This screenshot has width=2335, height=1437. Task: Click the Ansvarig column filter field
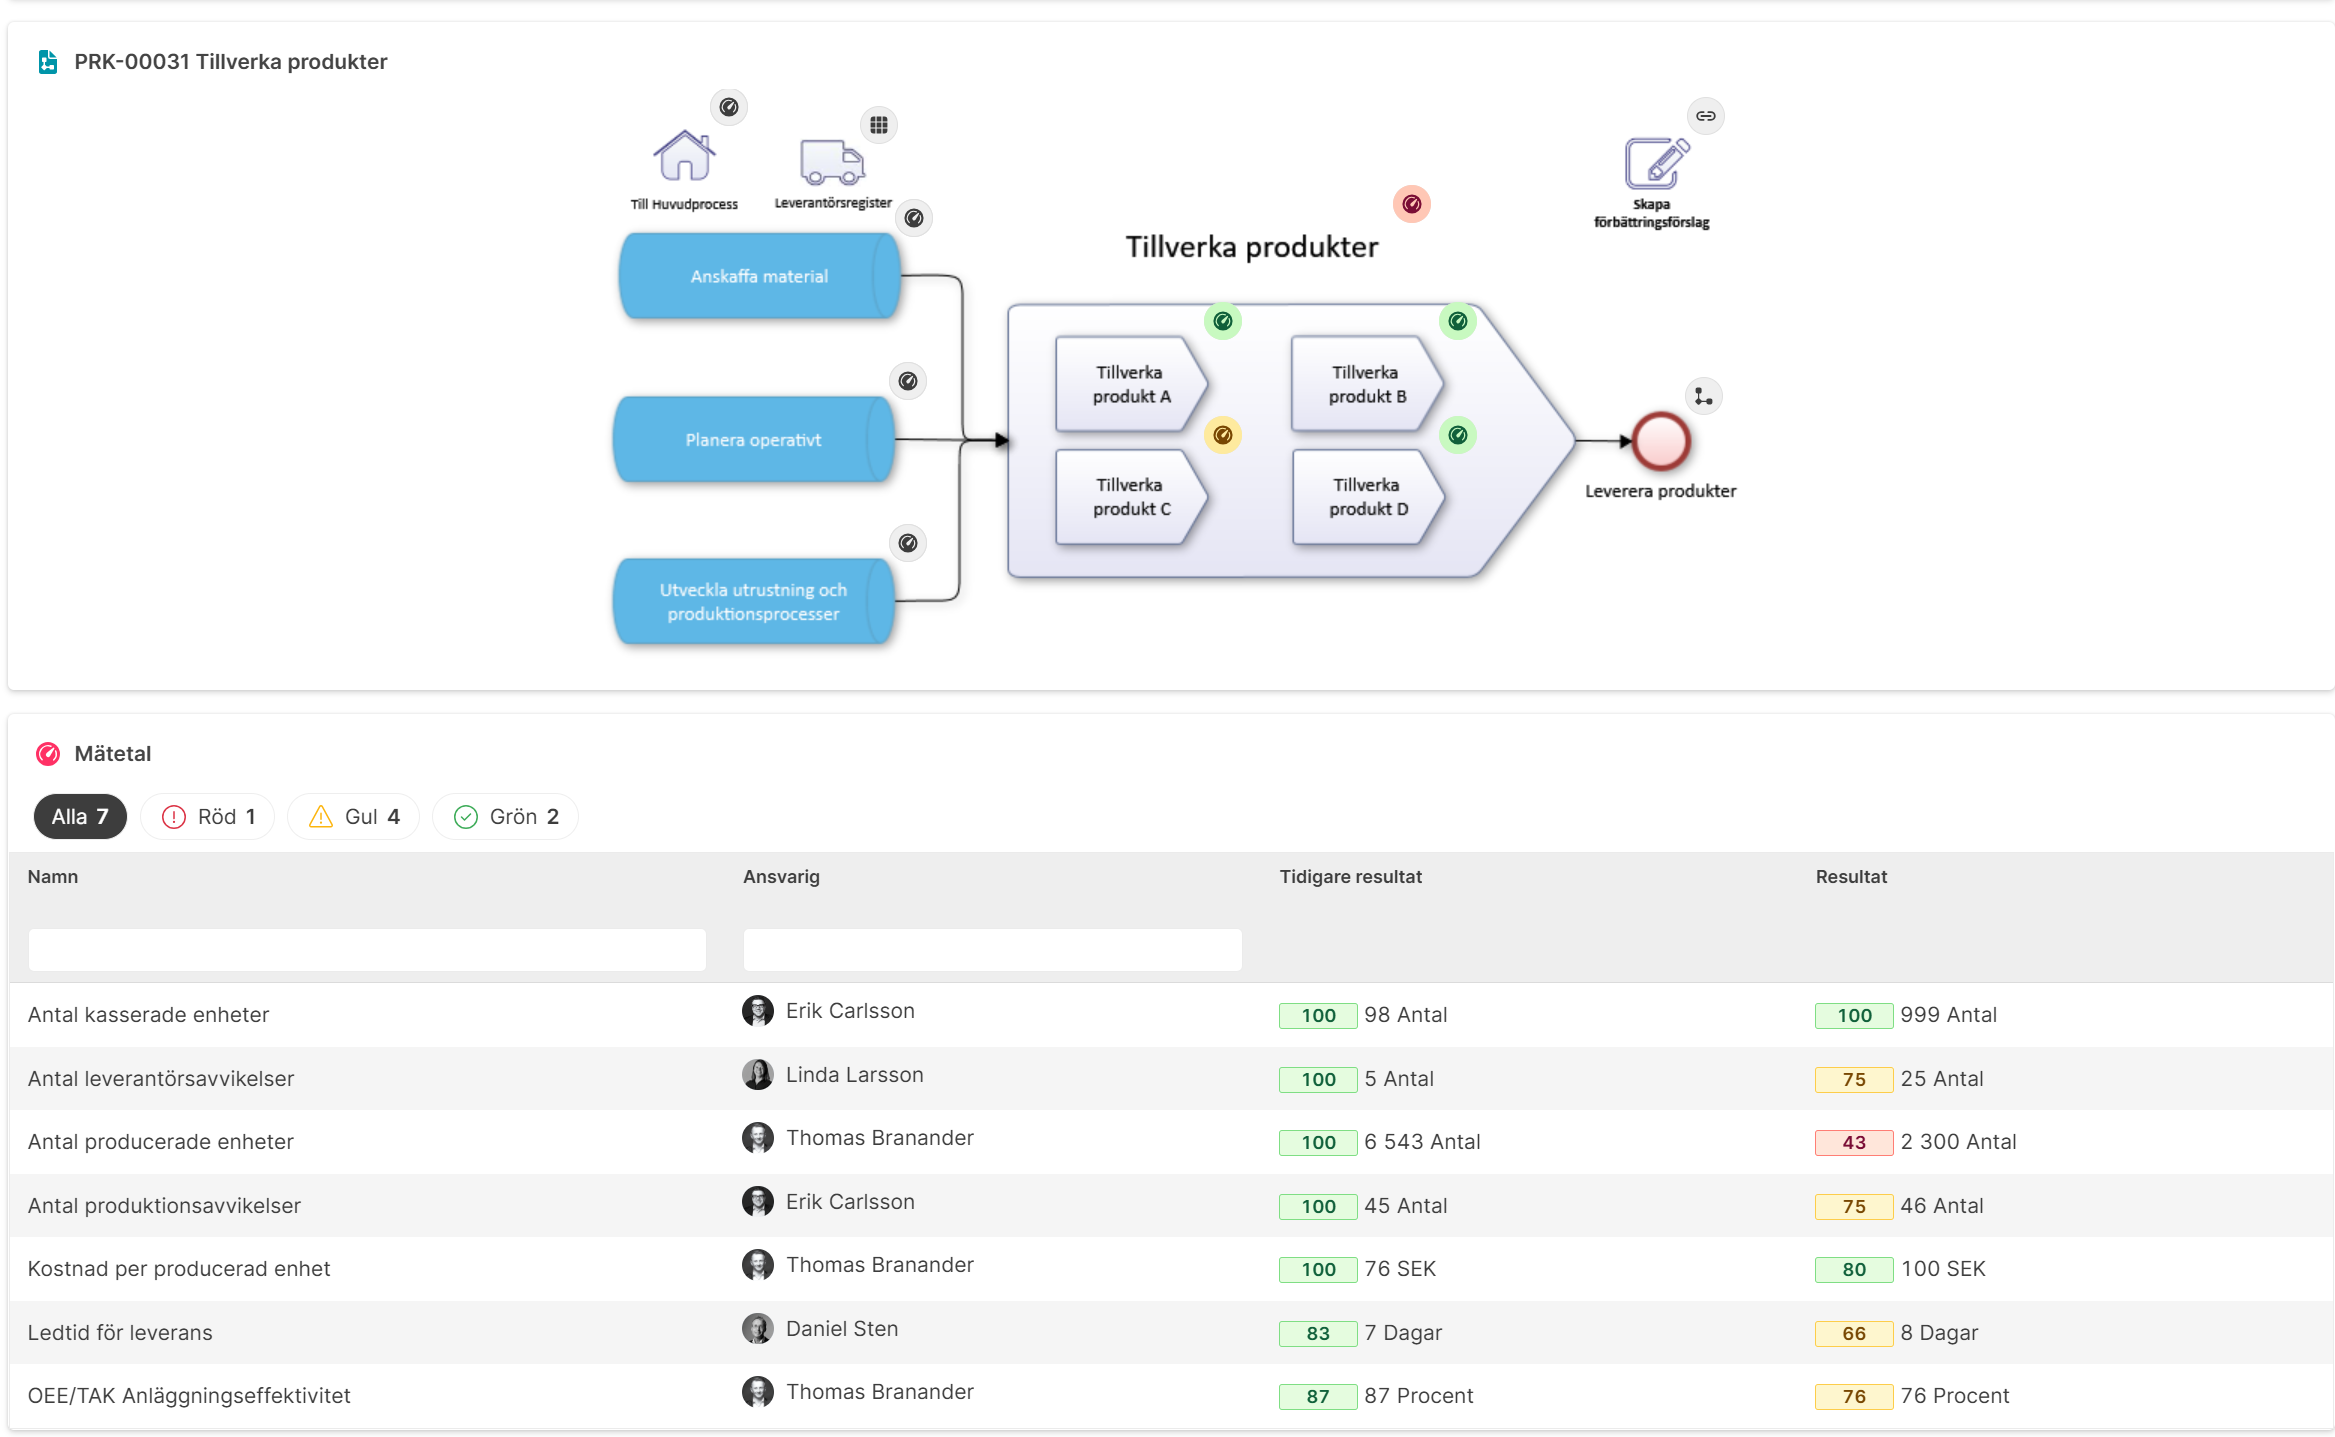(x=992, y=949)
